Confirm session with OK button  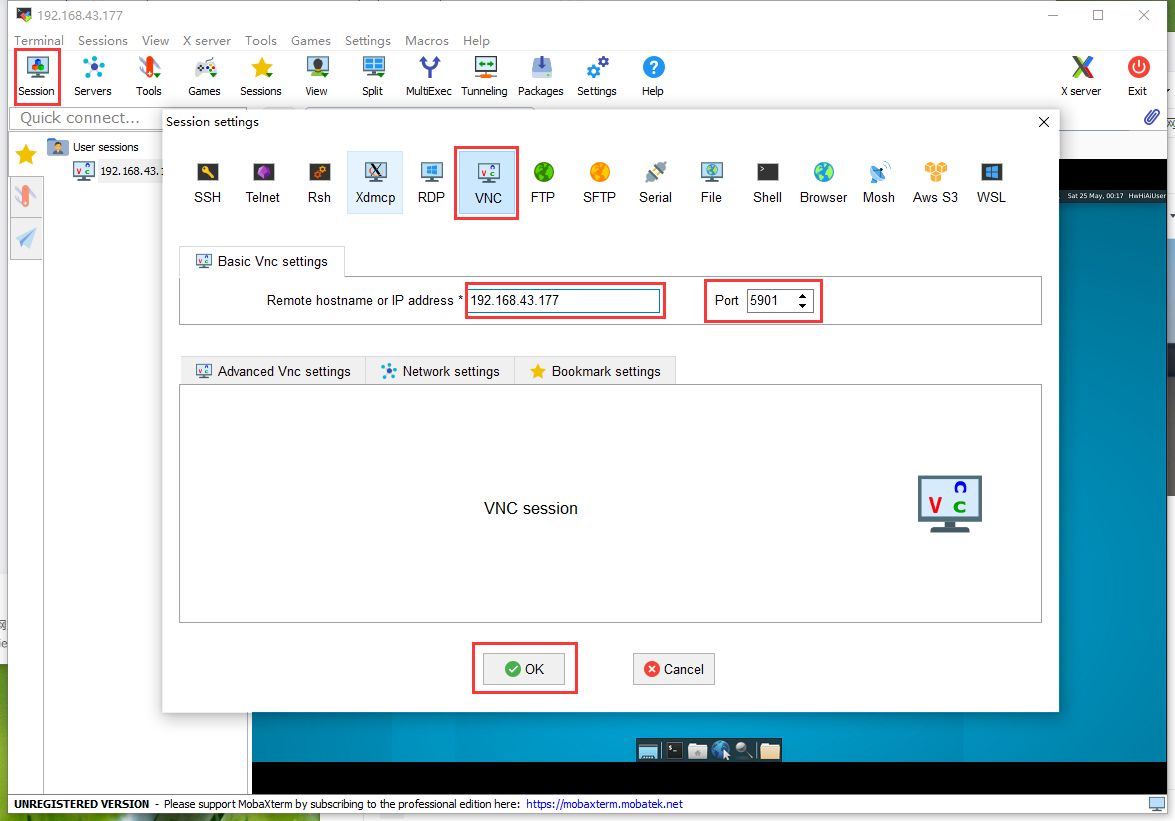(524, 669)
